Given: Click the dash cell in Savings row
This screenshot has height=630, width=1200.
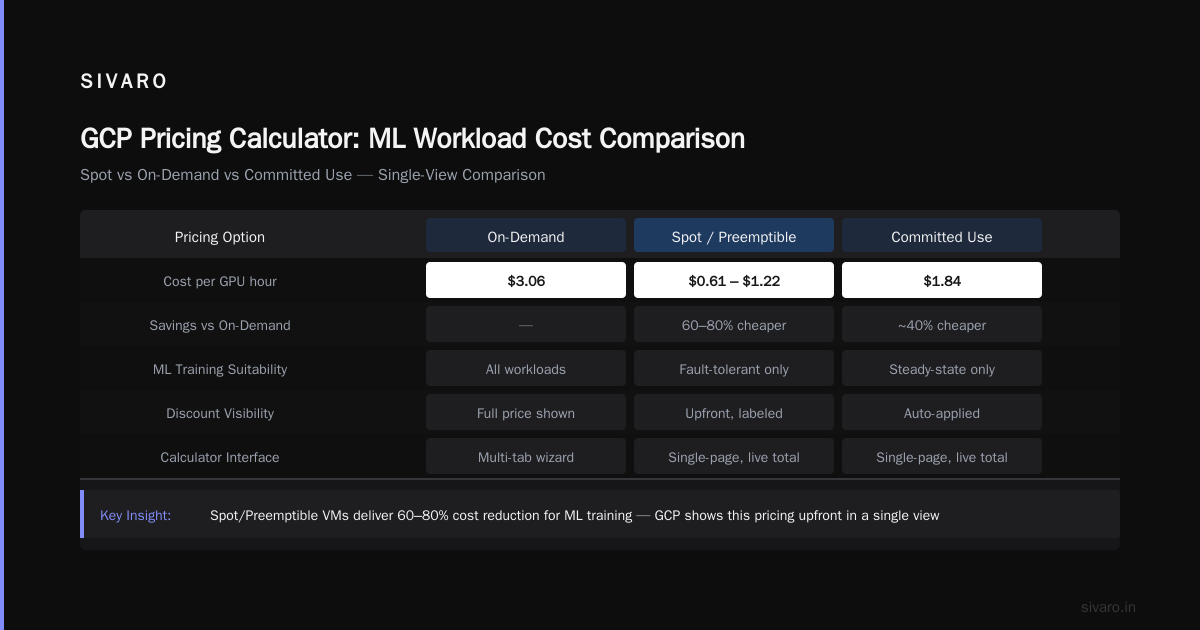Looking at the screenshot, I should tap(526, 325).
